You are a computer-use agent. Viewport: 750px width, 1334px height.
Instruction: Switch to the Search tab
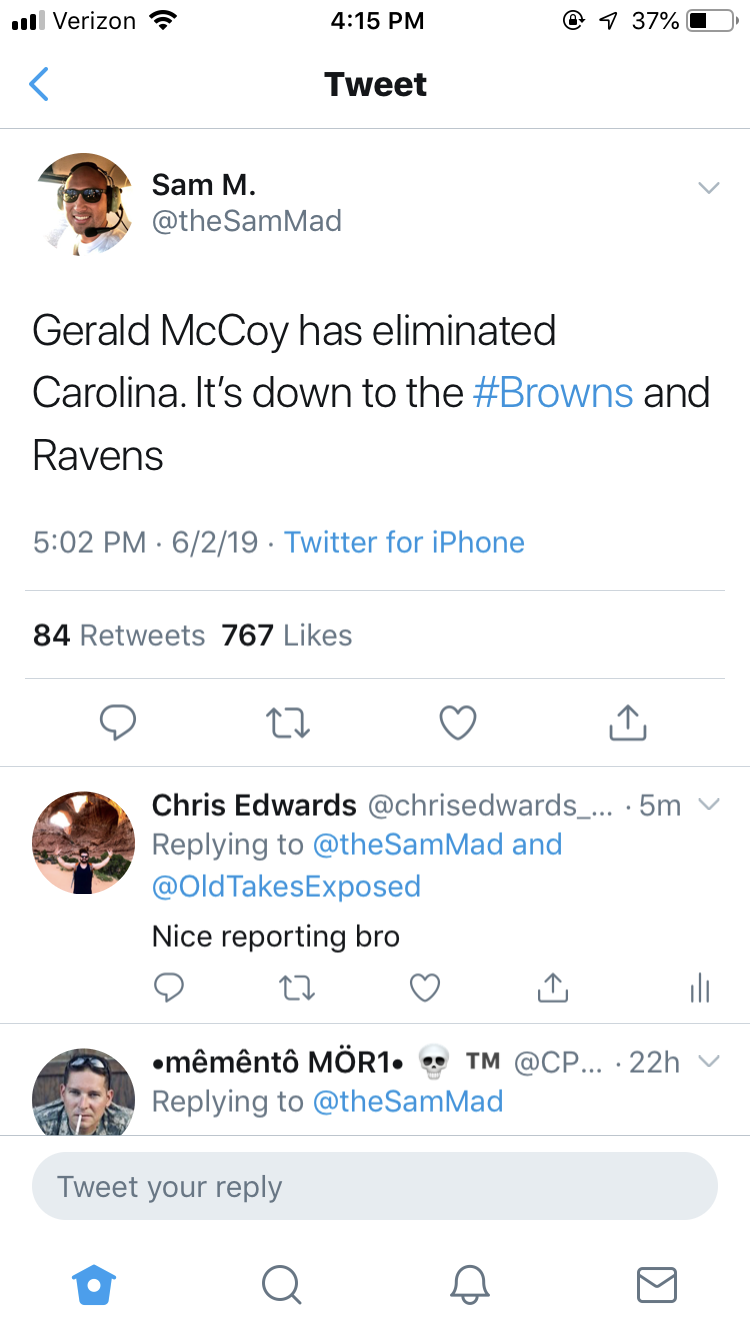[282, 1284]
